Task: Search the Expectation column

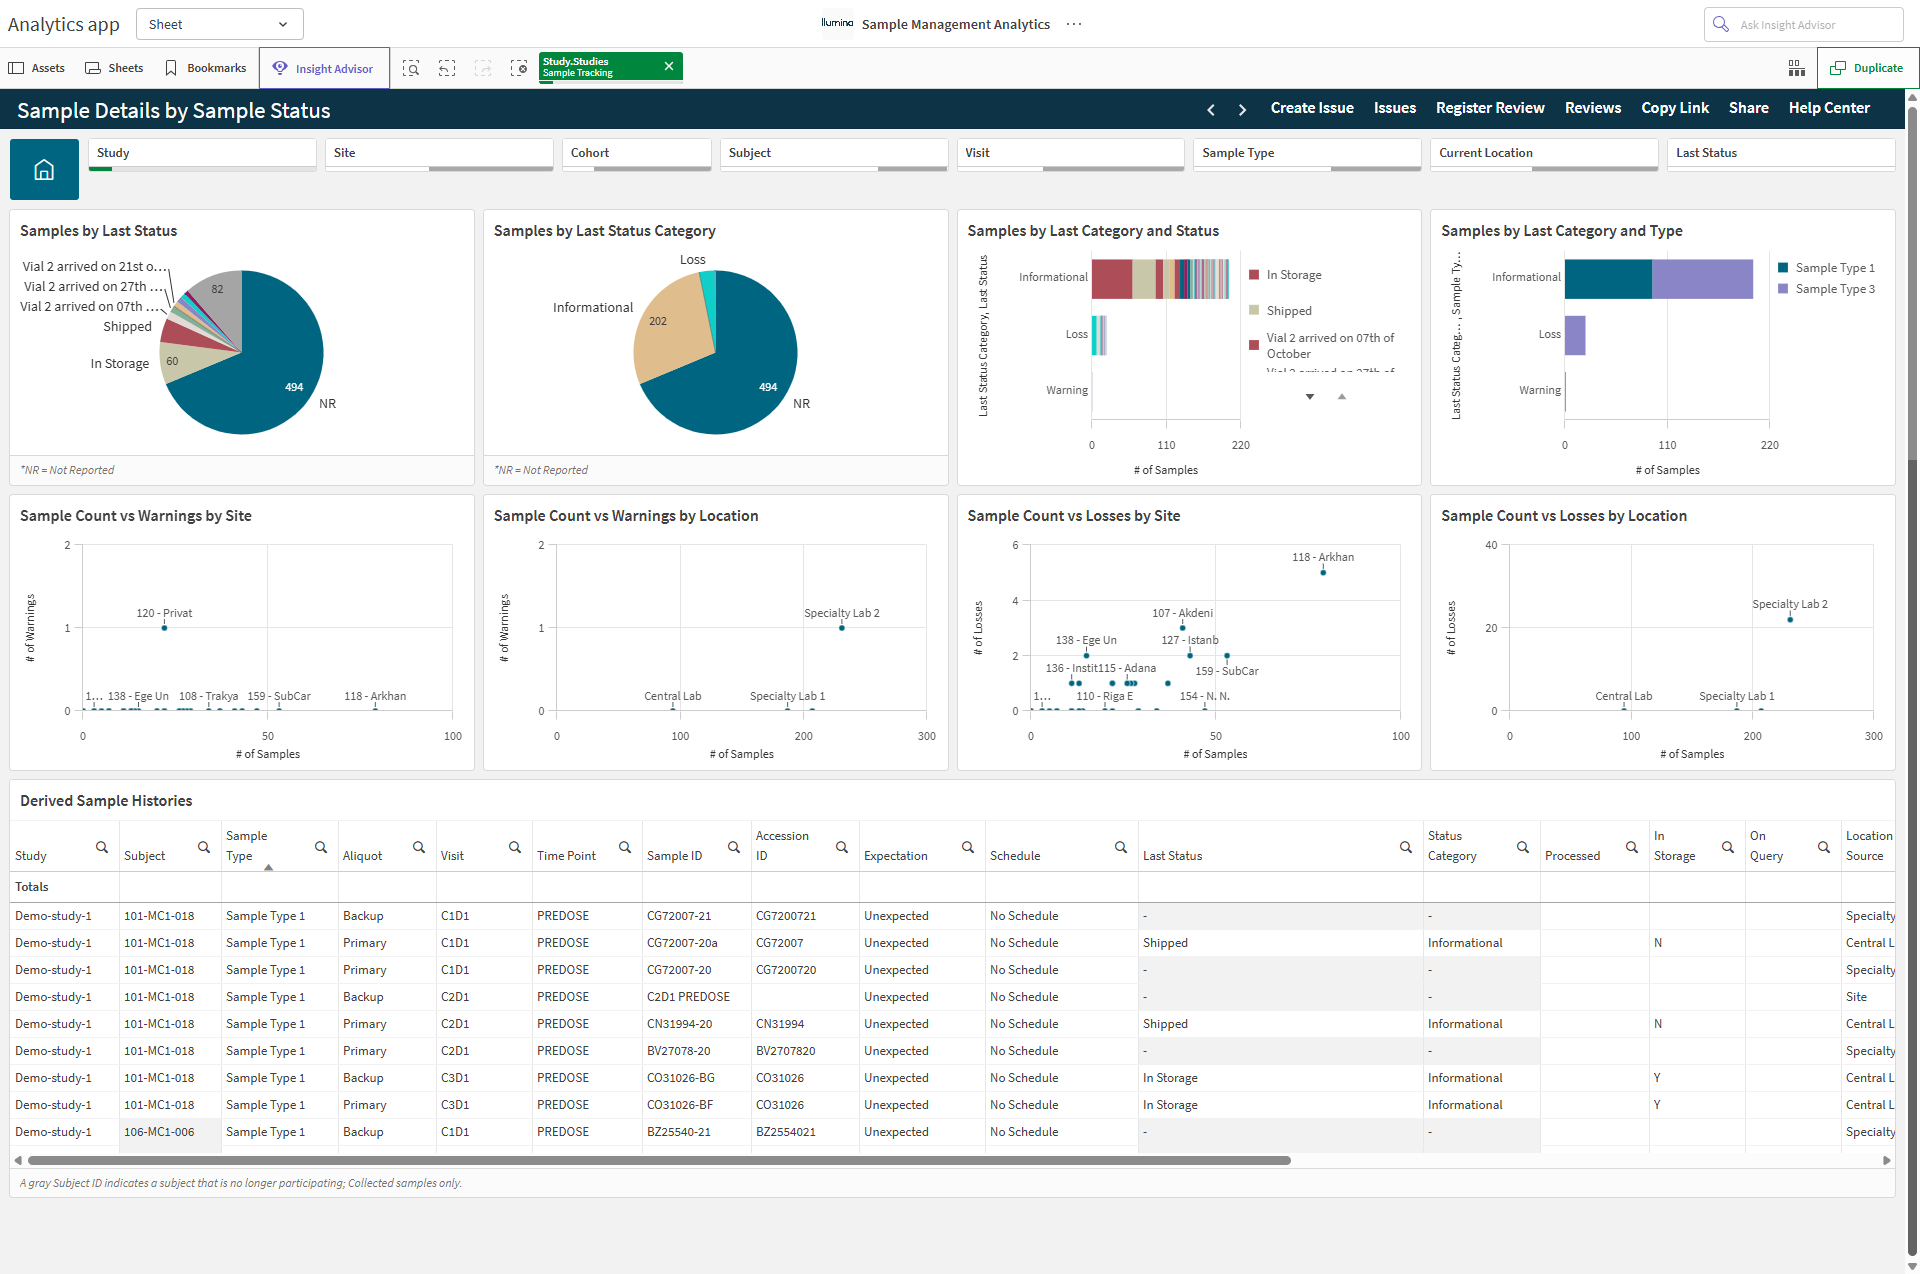Action: 968,847
